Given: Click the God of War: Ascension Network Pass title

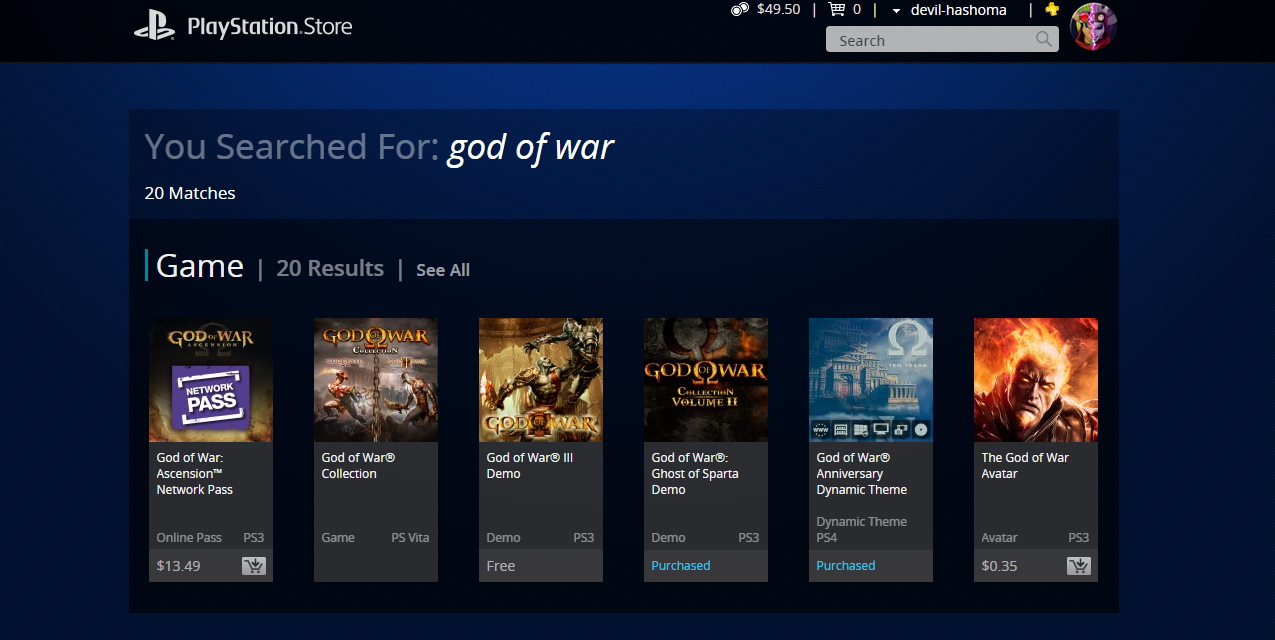Looking at the screenshot, I should (196, 474).
